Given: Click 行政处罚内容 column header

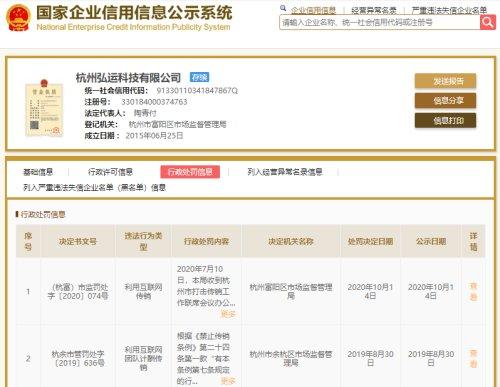Looking at the screenshot, I should (206, 241).
